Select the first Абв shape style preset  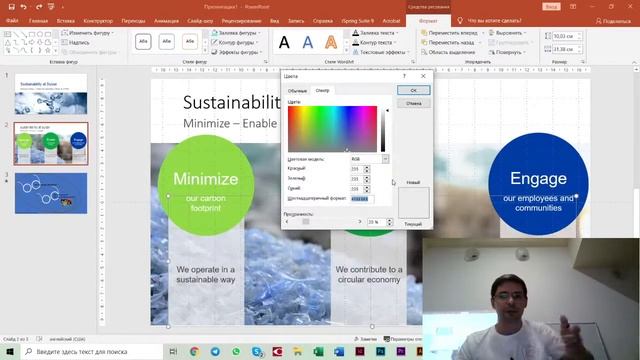tap(143, 42)
